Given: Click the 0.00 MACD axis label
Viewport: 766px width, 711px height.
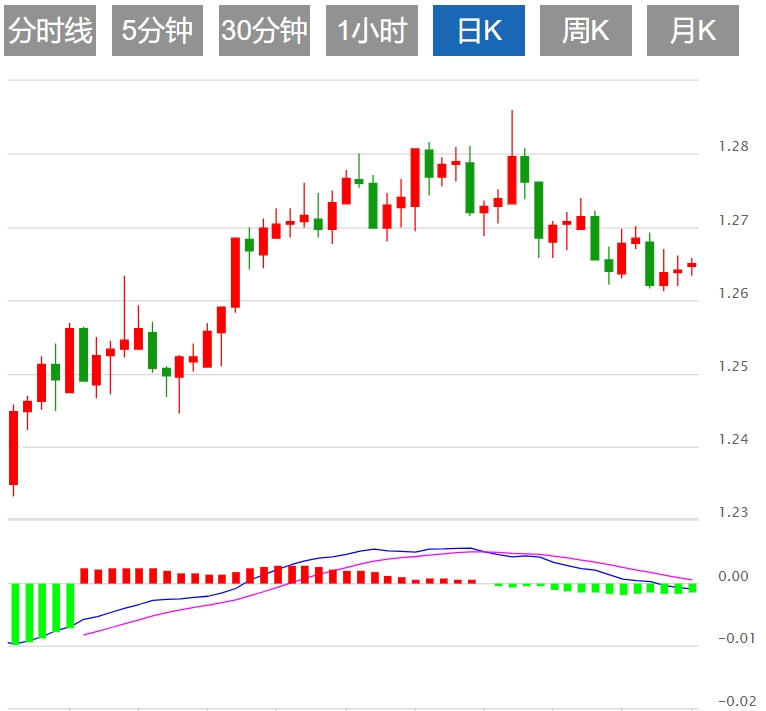Looking at the screenshot, I should tap(733, 577).
